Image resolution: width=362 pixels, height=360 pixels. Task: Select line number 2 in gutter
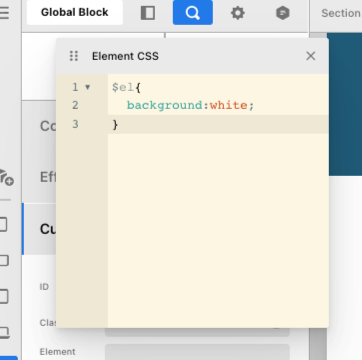point(75,106)
